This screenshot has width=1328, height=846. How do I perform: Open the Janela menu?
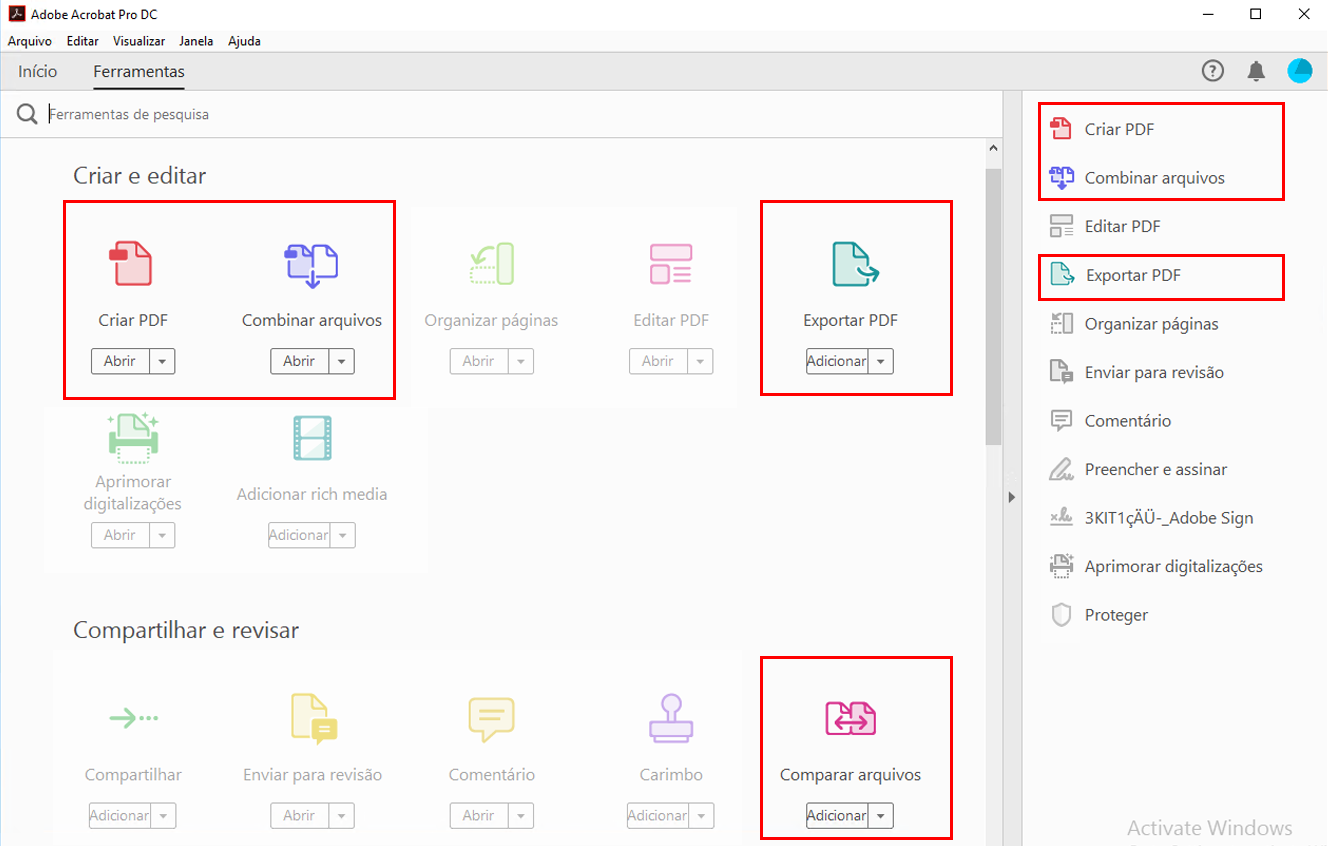click(196, 41)
